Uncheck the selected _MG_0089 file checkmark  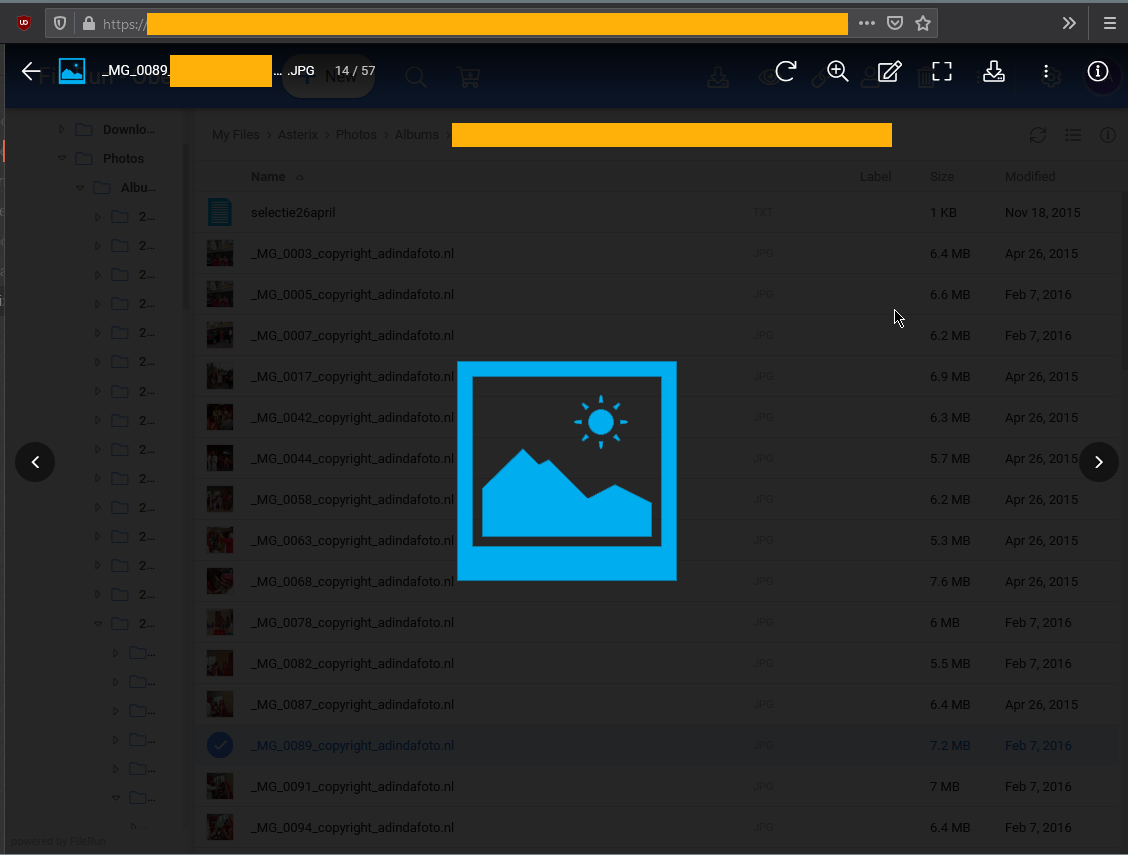[x=219, y=745]
